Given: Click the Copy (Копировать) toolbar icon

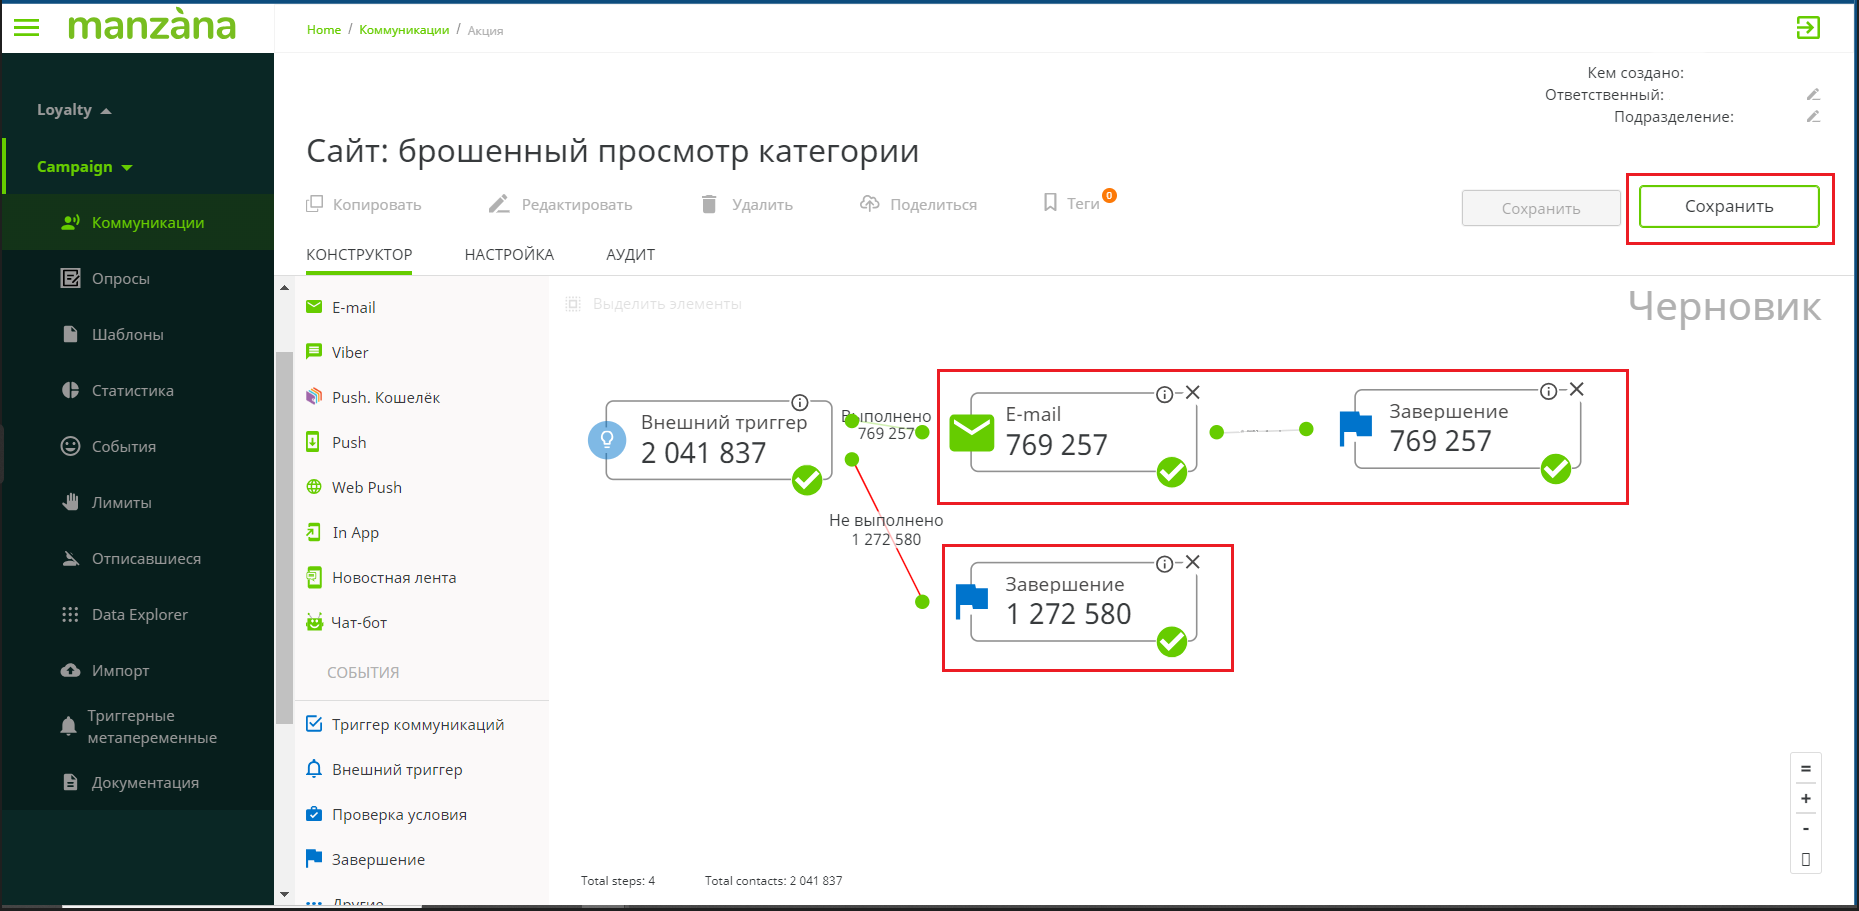Looking at the screenshot, I should point(314,204).
